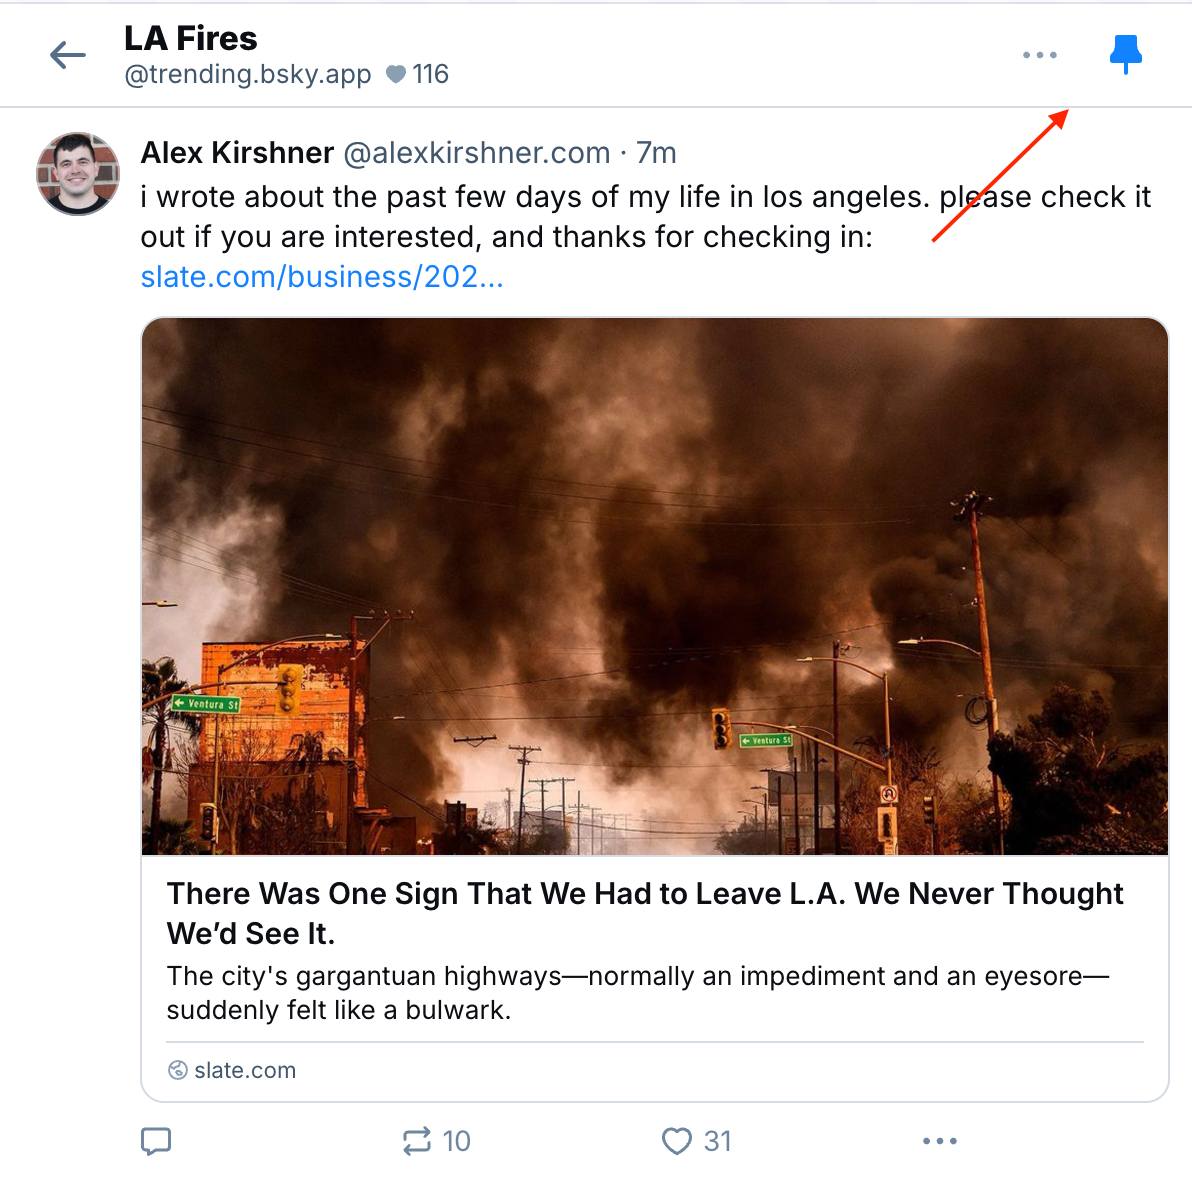Reply to Alex Kirshner's post

click(156, 1141)
